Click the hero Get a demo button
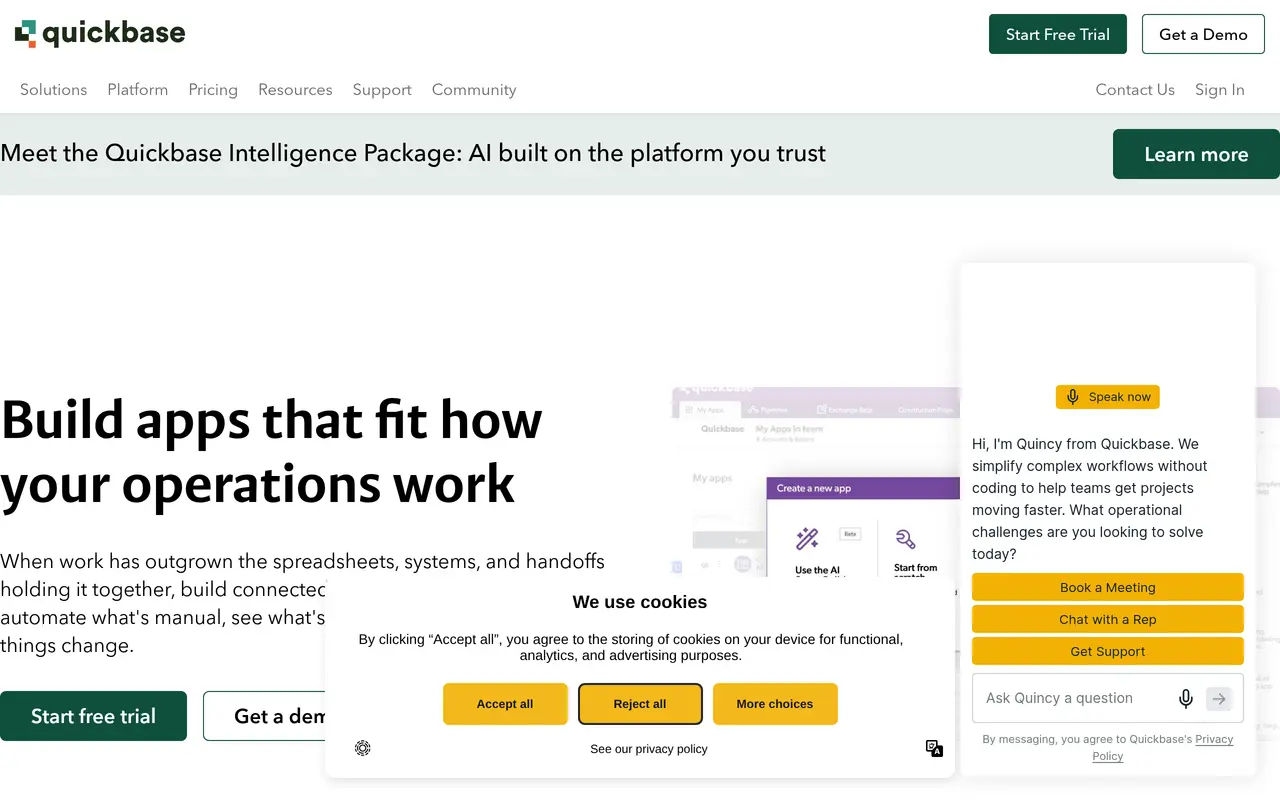This screenshot has height=800, width=1280. tap(265, 716)
